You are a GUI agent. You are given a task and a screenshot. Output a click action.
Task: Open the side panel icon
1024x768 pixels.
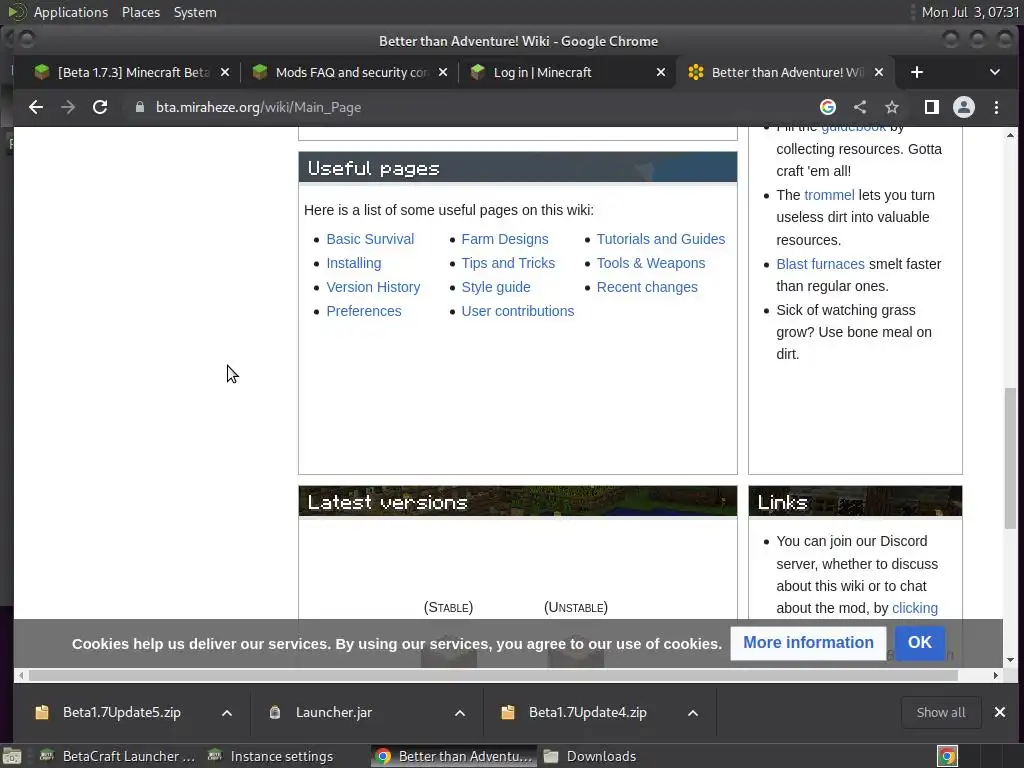(932, 107)
